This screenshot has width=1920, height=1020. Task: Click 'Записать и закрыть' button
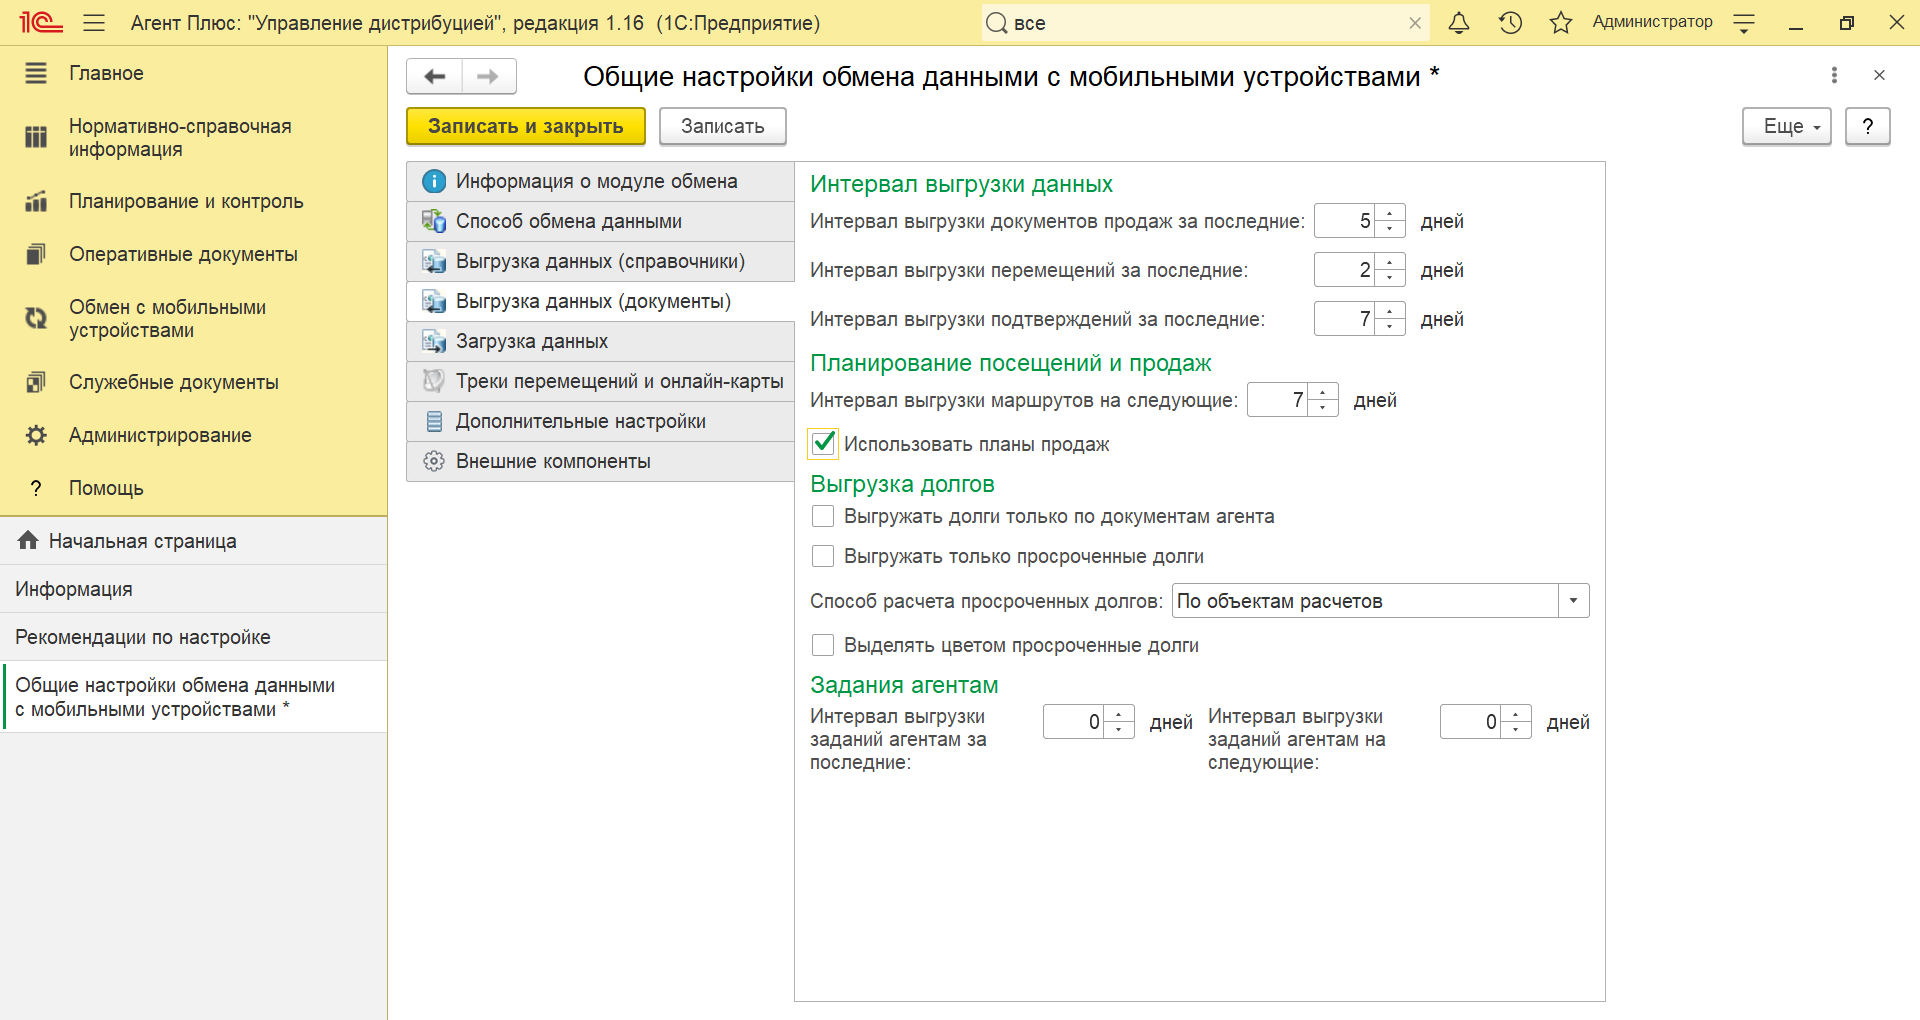point(525,127)
